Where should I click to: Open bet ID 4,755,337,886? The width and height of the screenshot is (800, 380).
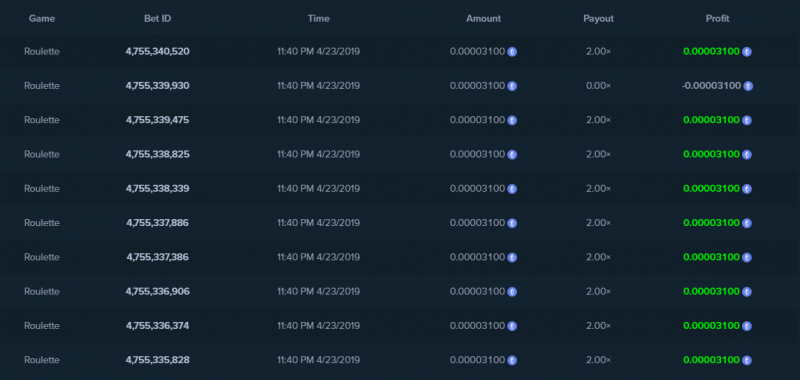coord(158,222)
